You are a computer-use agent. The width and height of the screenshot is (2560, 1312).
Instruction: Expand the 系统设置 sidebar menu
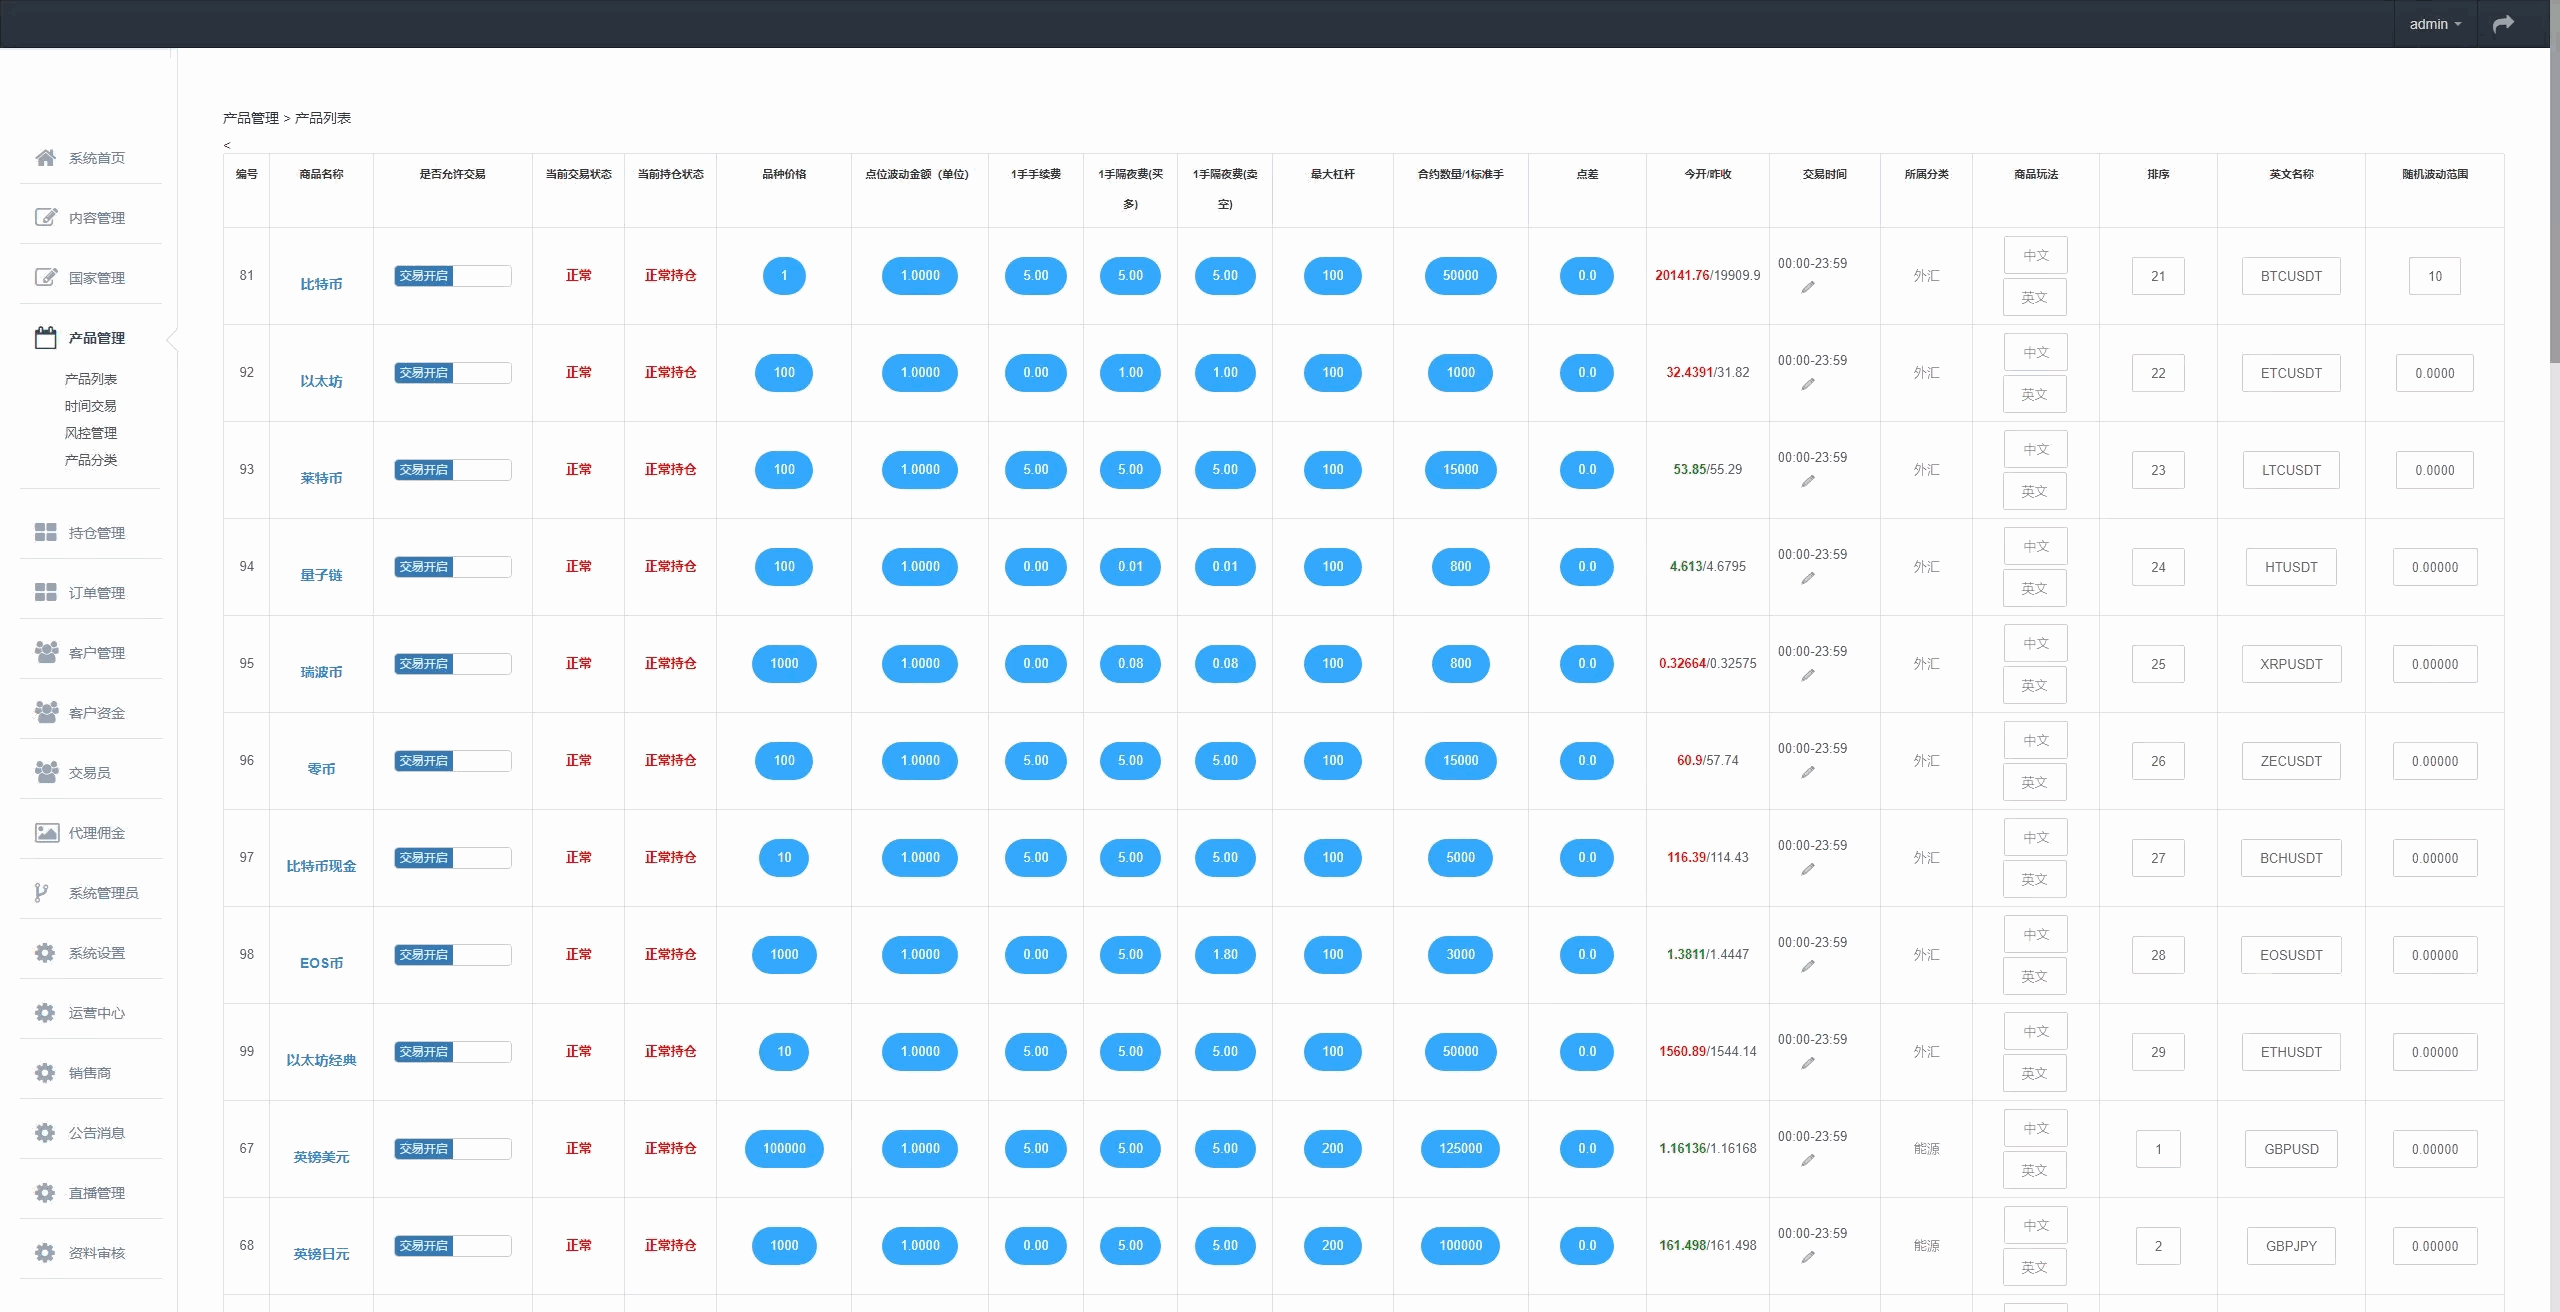pos(96,953)
